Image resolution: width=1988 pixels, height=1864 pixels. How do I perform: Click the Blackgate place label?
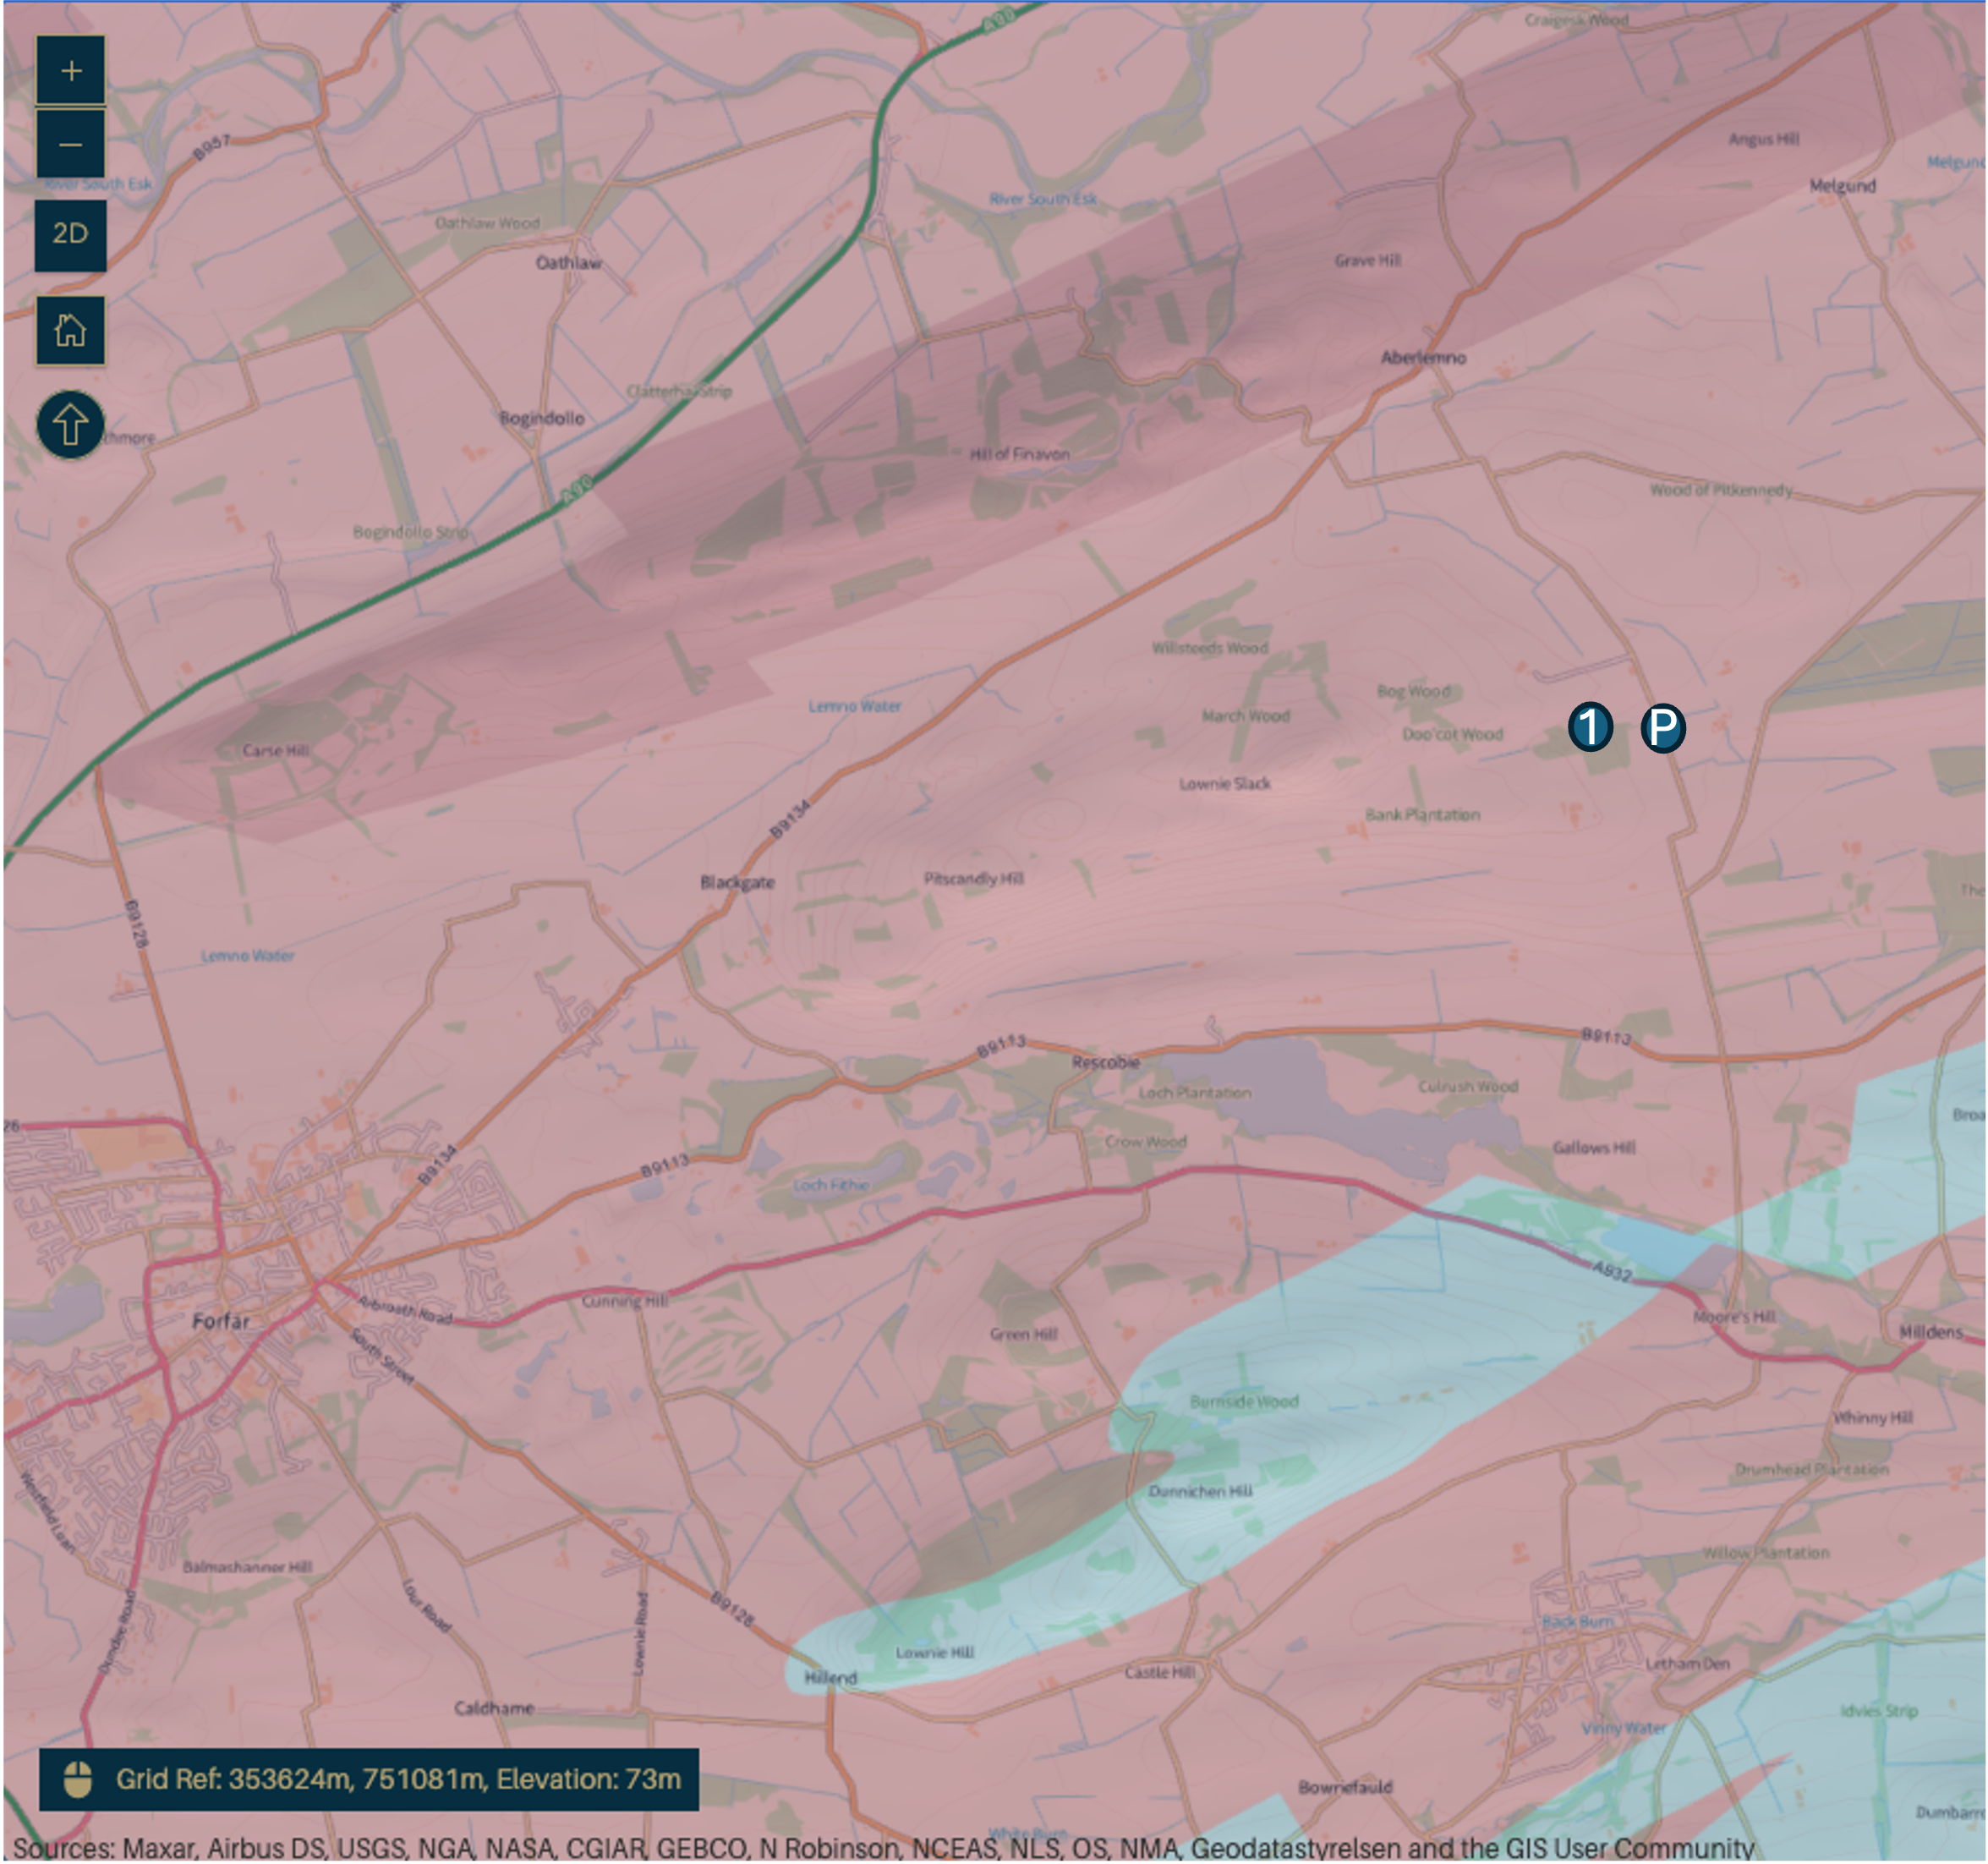point(737,882)
